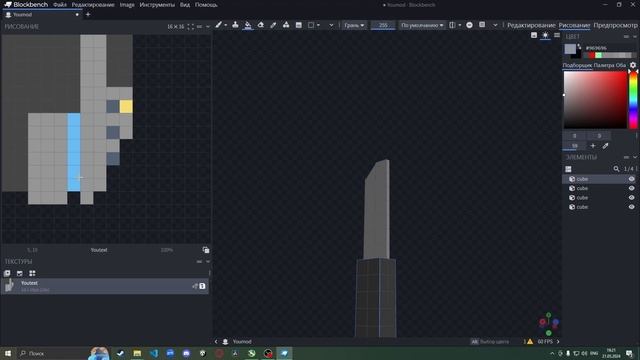
Task: Click the four-squares icon in Textures panel
Action: click(32, 273)
